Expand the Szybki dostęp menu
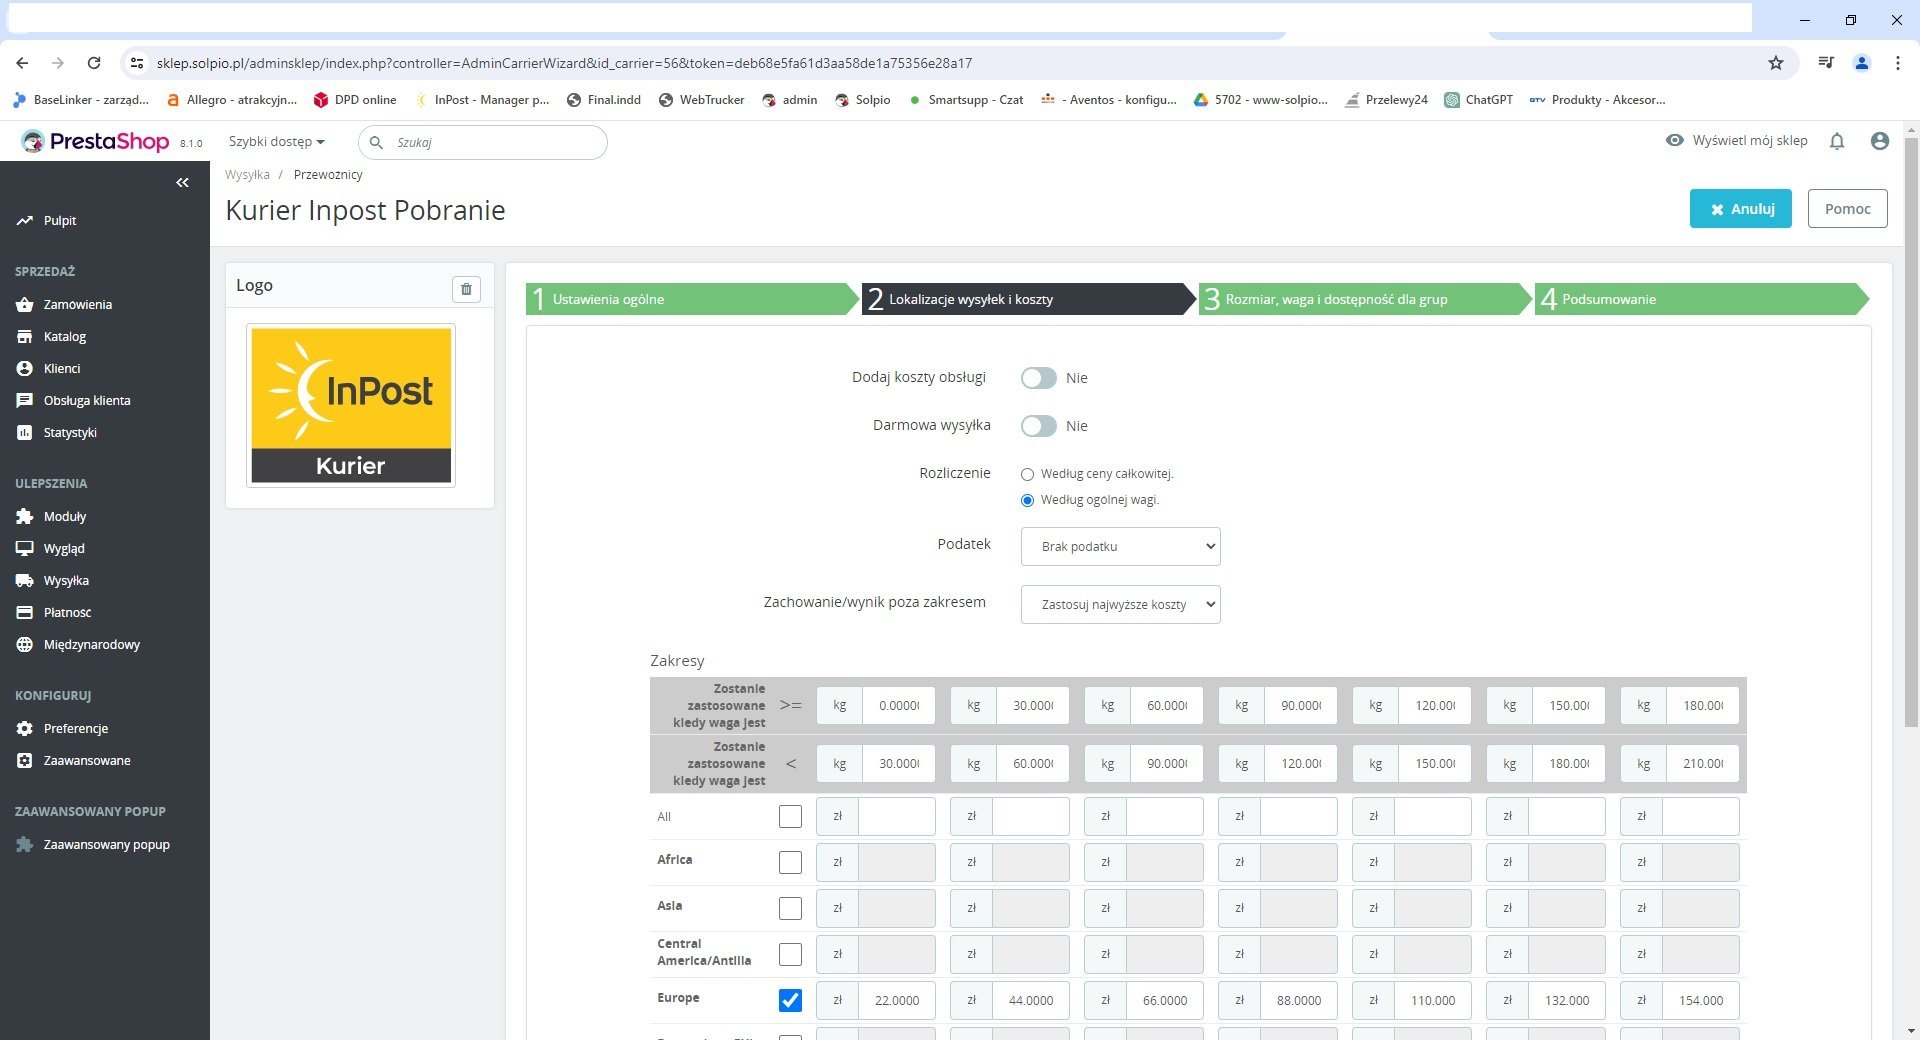Screen dimensions: 1920x1040 click(277, 142)
